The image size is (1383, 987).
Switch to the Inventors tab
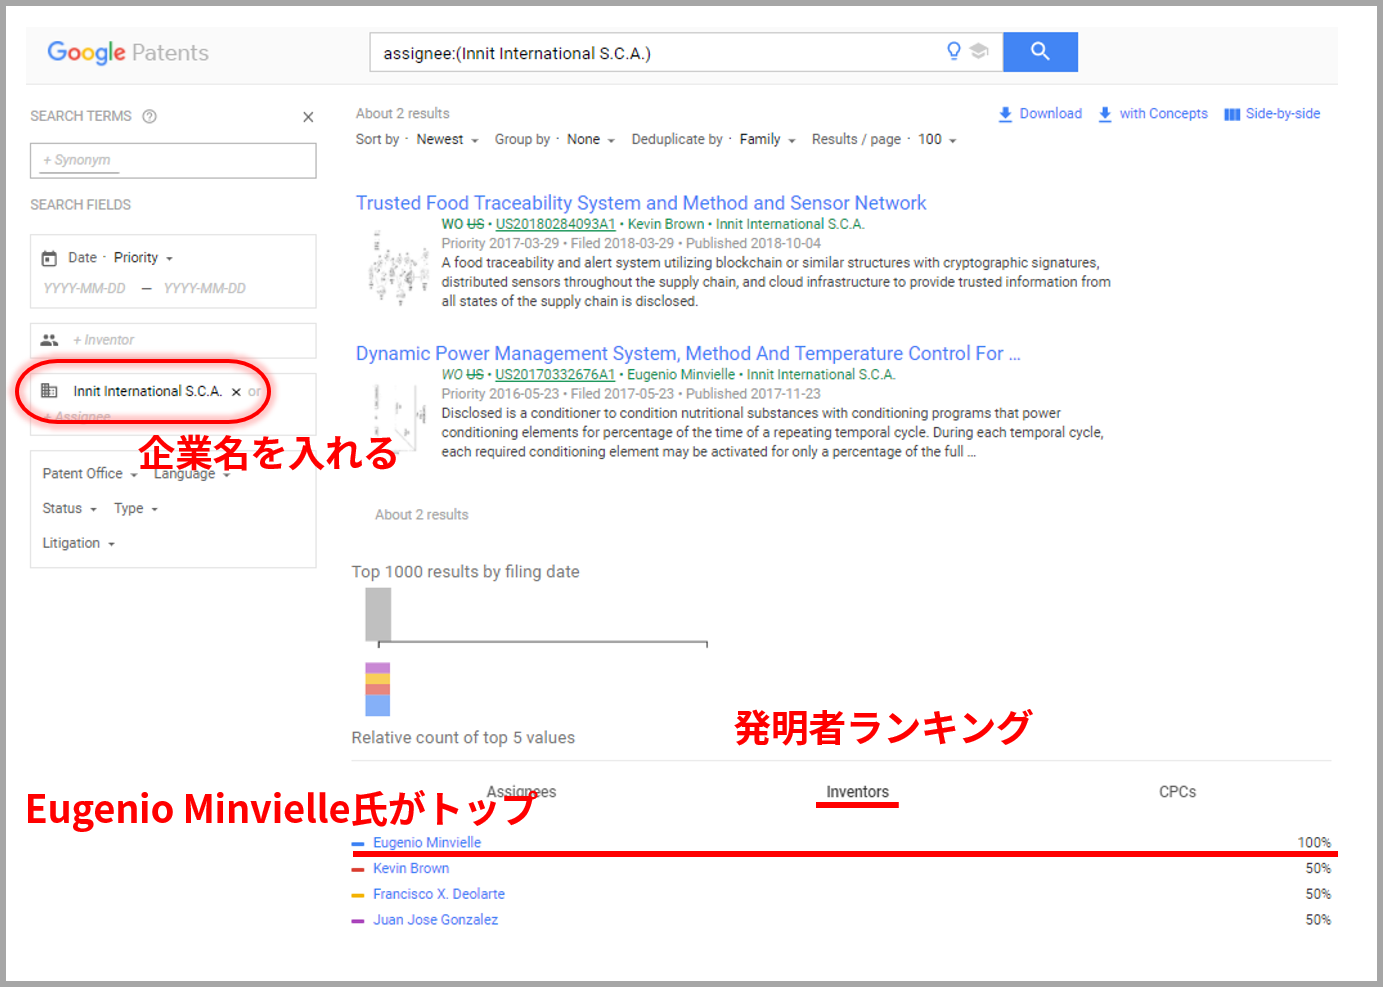click(857, 792)
